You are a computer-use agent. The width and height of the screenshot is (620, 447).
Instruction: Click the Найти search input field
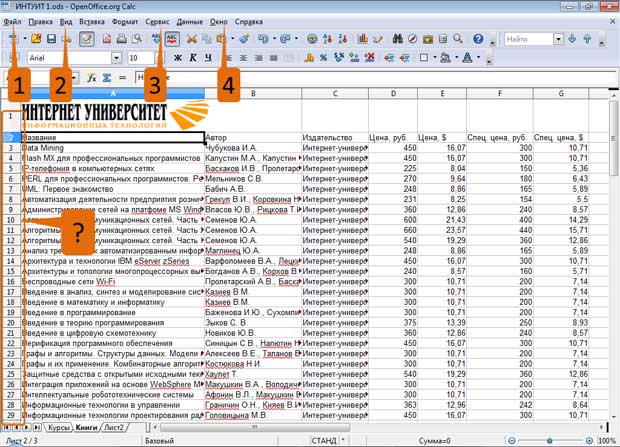tap(529, 39)
